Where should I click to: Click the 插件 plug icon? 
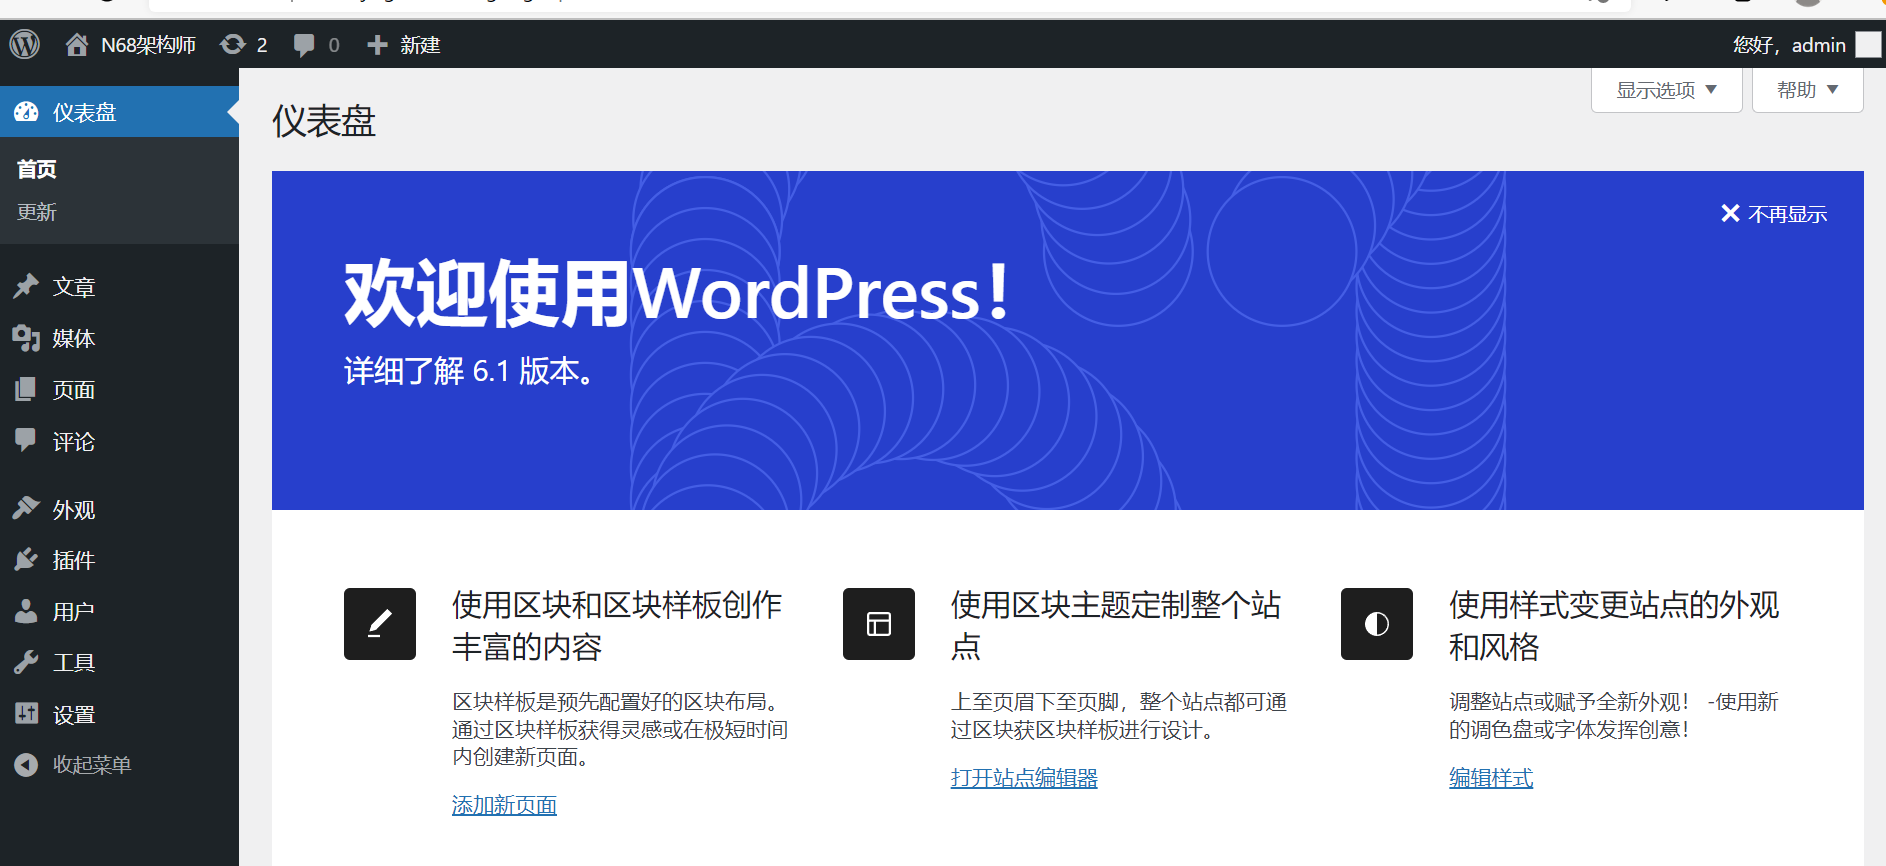tap(26, 560)
